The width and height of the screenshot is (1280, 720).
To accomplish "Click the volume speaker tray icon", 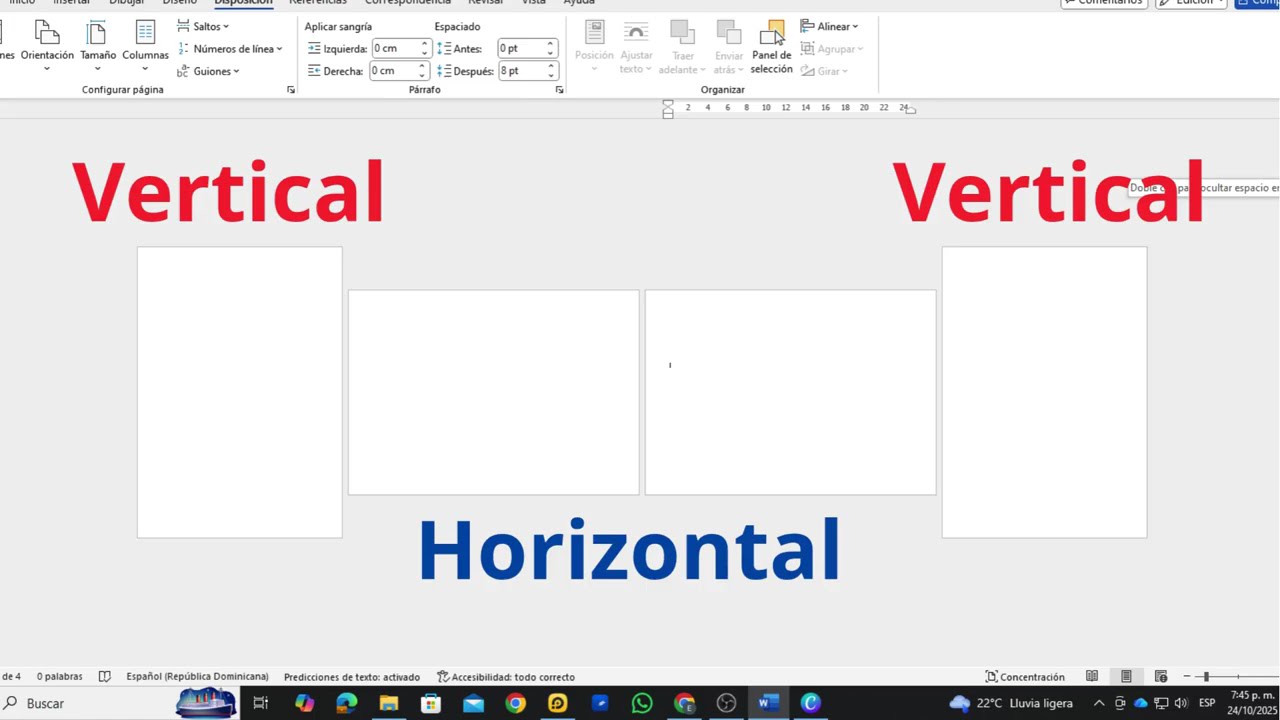I will click(1181, 704).
